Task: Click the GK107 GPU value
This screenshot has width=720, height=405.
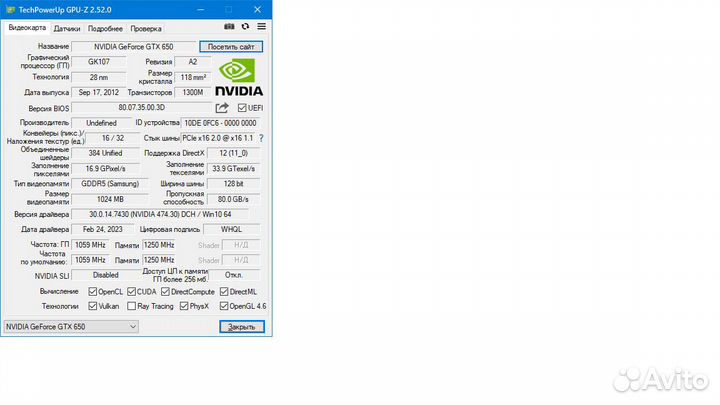Action: tap(99, 62)
